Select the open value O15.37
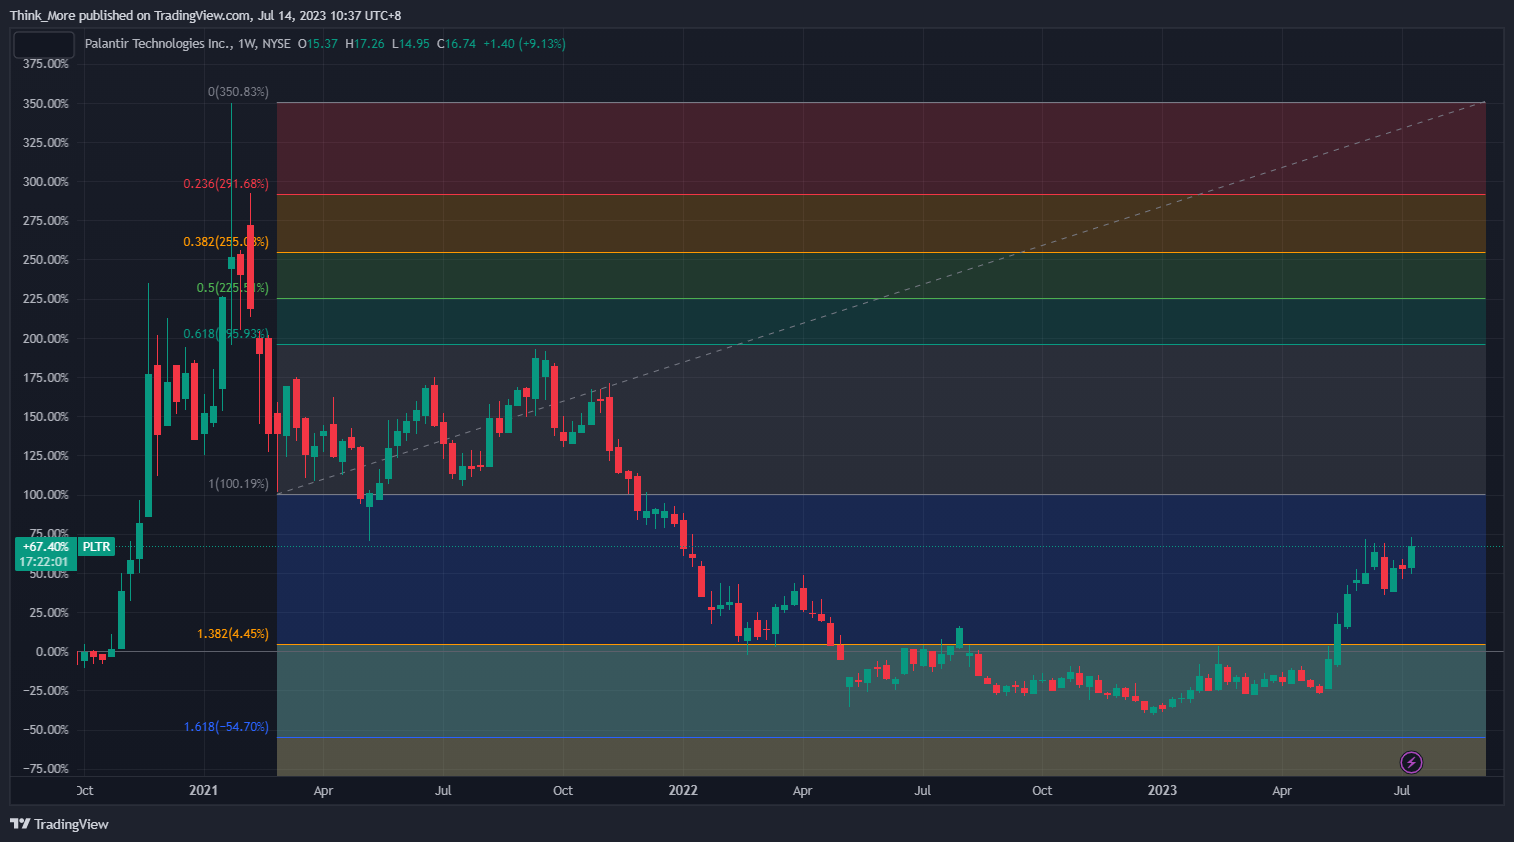 tap(318, 44)
